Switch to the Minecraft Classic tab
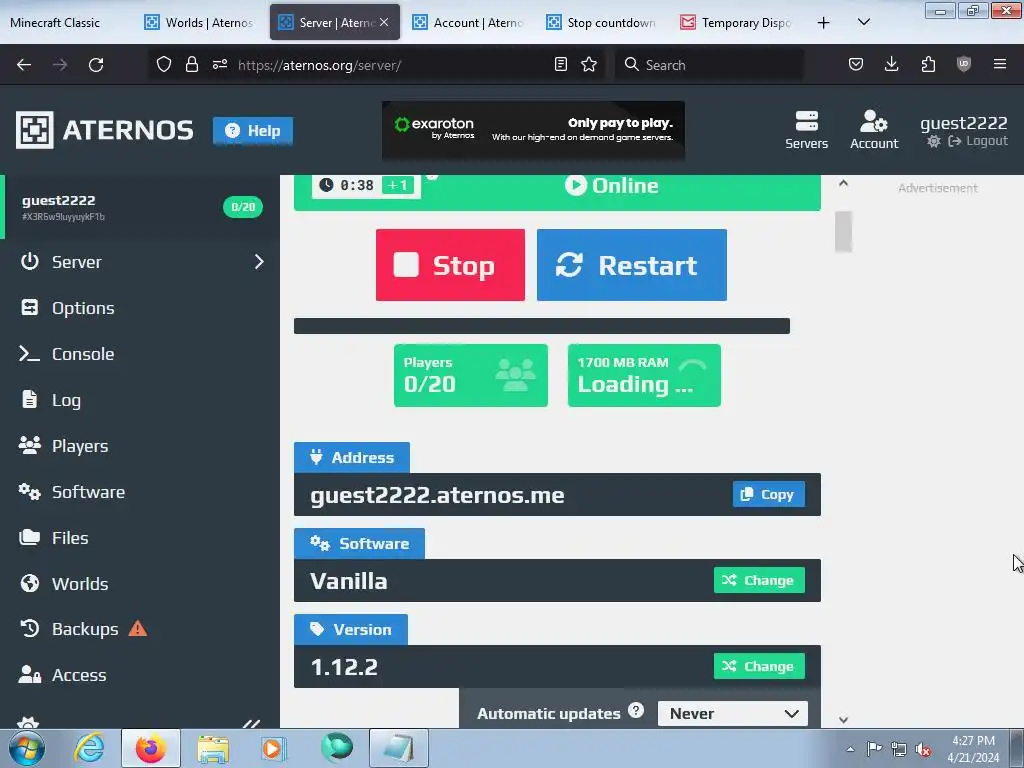The width and height of the screenshot is (1024, 768). point(55,23)
